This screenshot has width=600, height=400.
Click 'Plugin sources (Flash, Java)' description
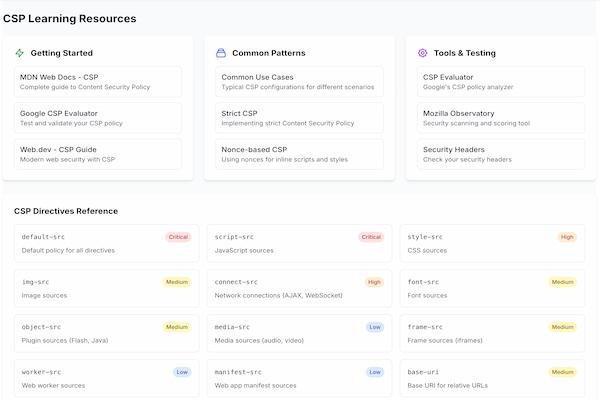click(x=65, y=340)
